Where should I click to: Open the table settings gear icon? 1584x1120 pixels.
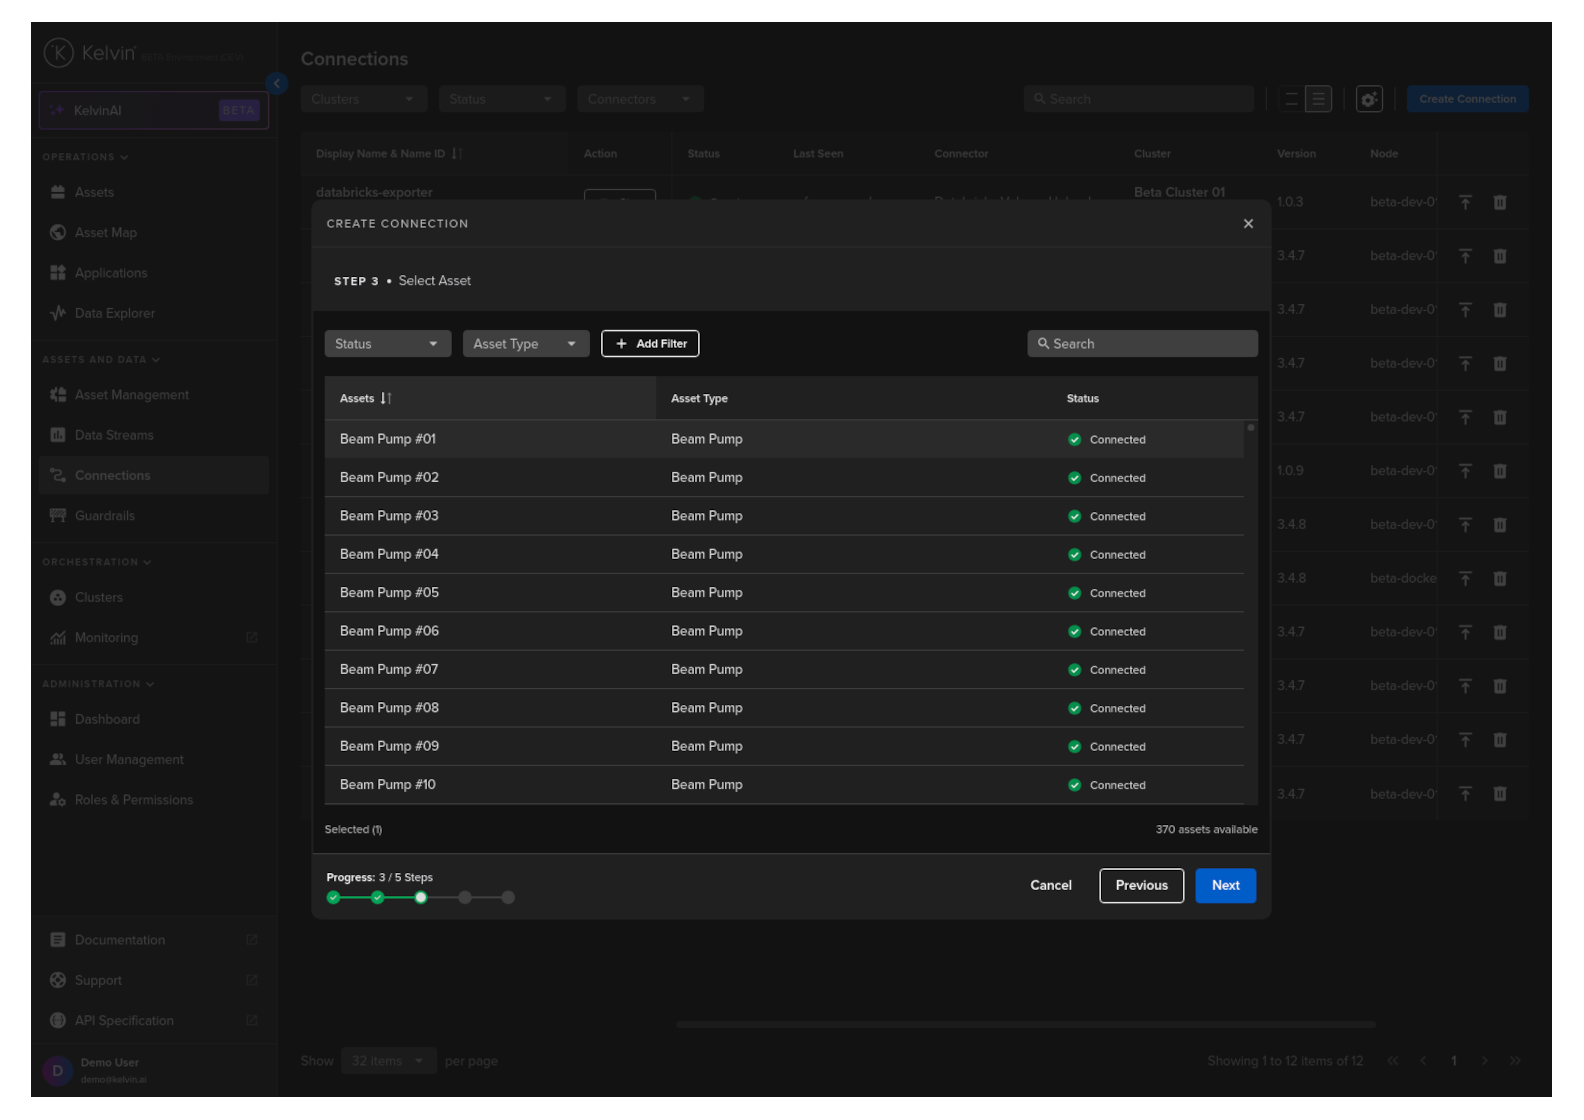1368,99
